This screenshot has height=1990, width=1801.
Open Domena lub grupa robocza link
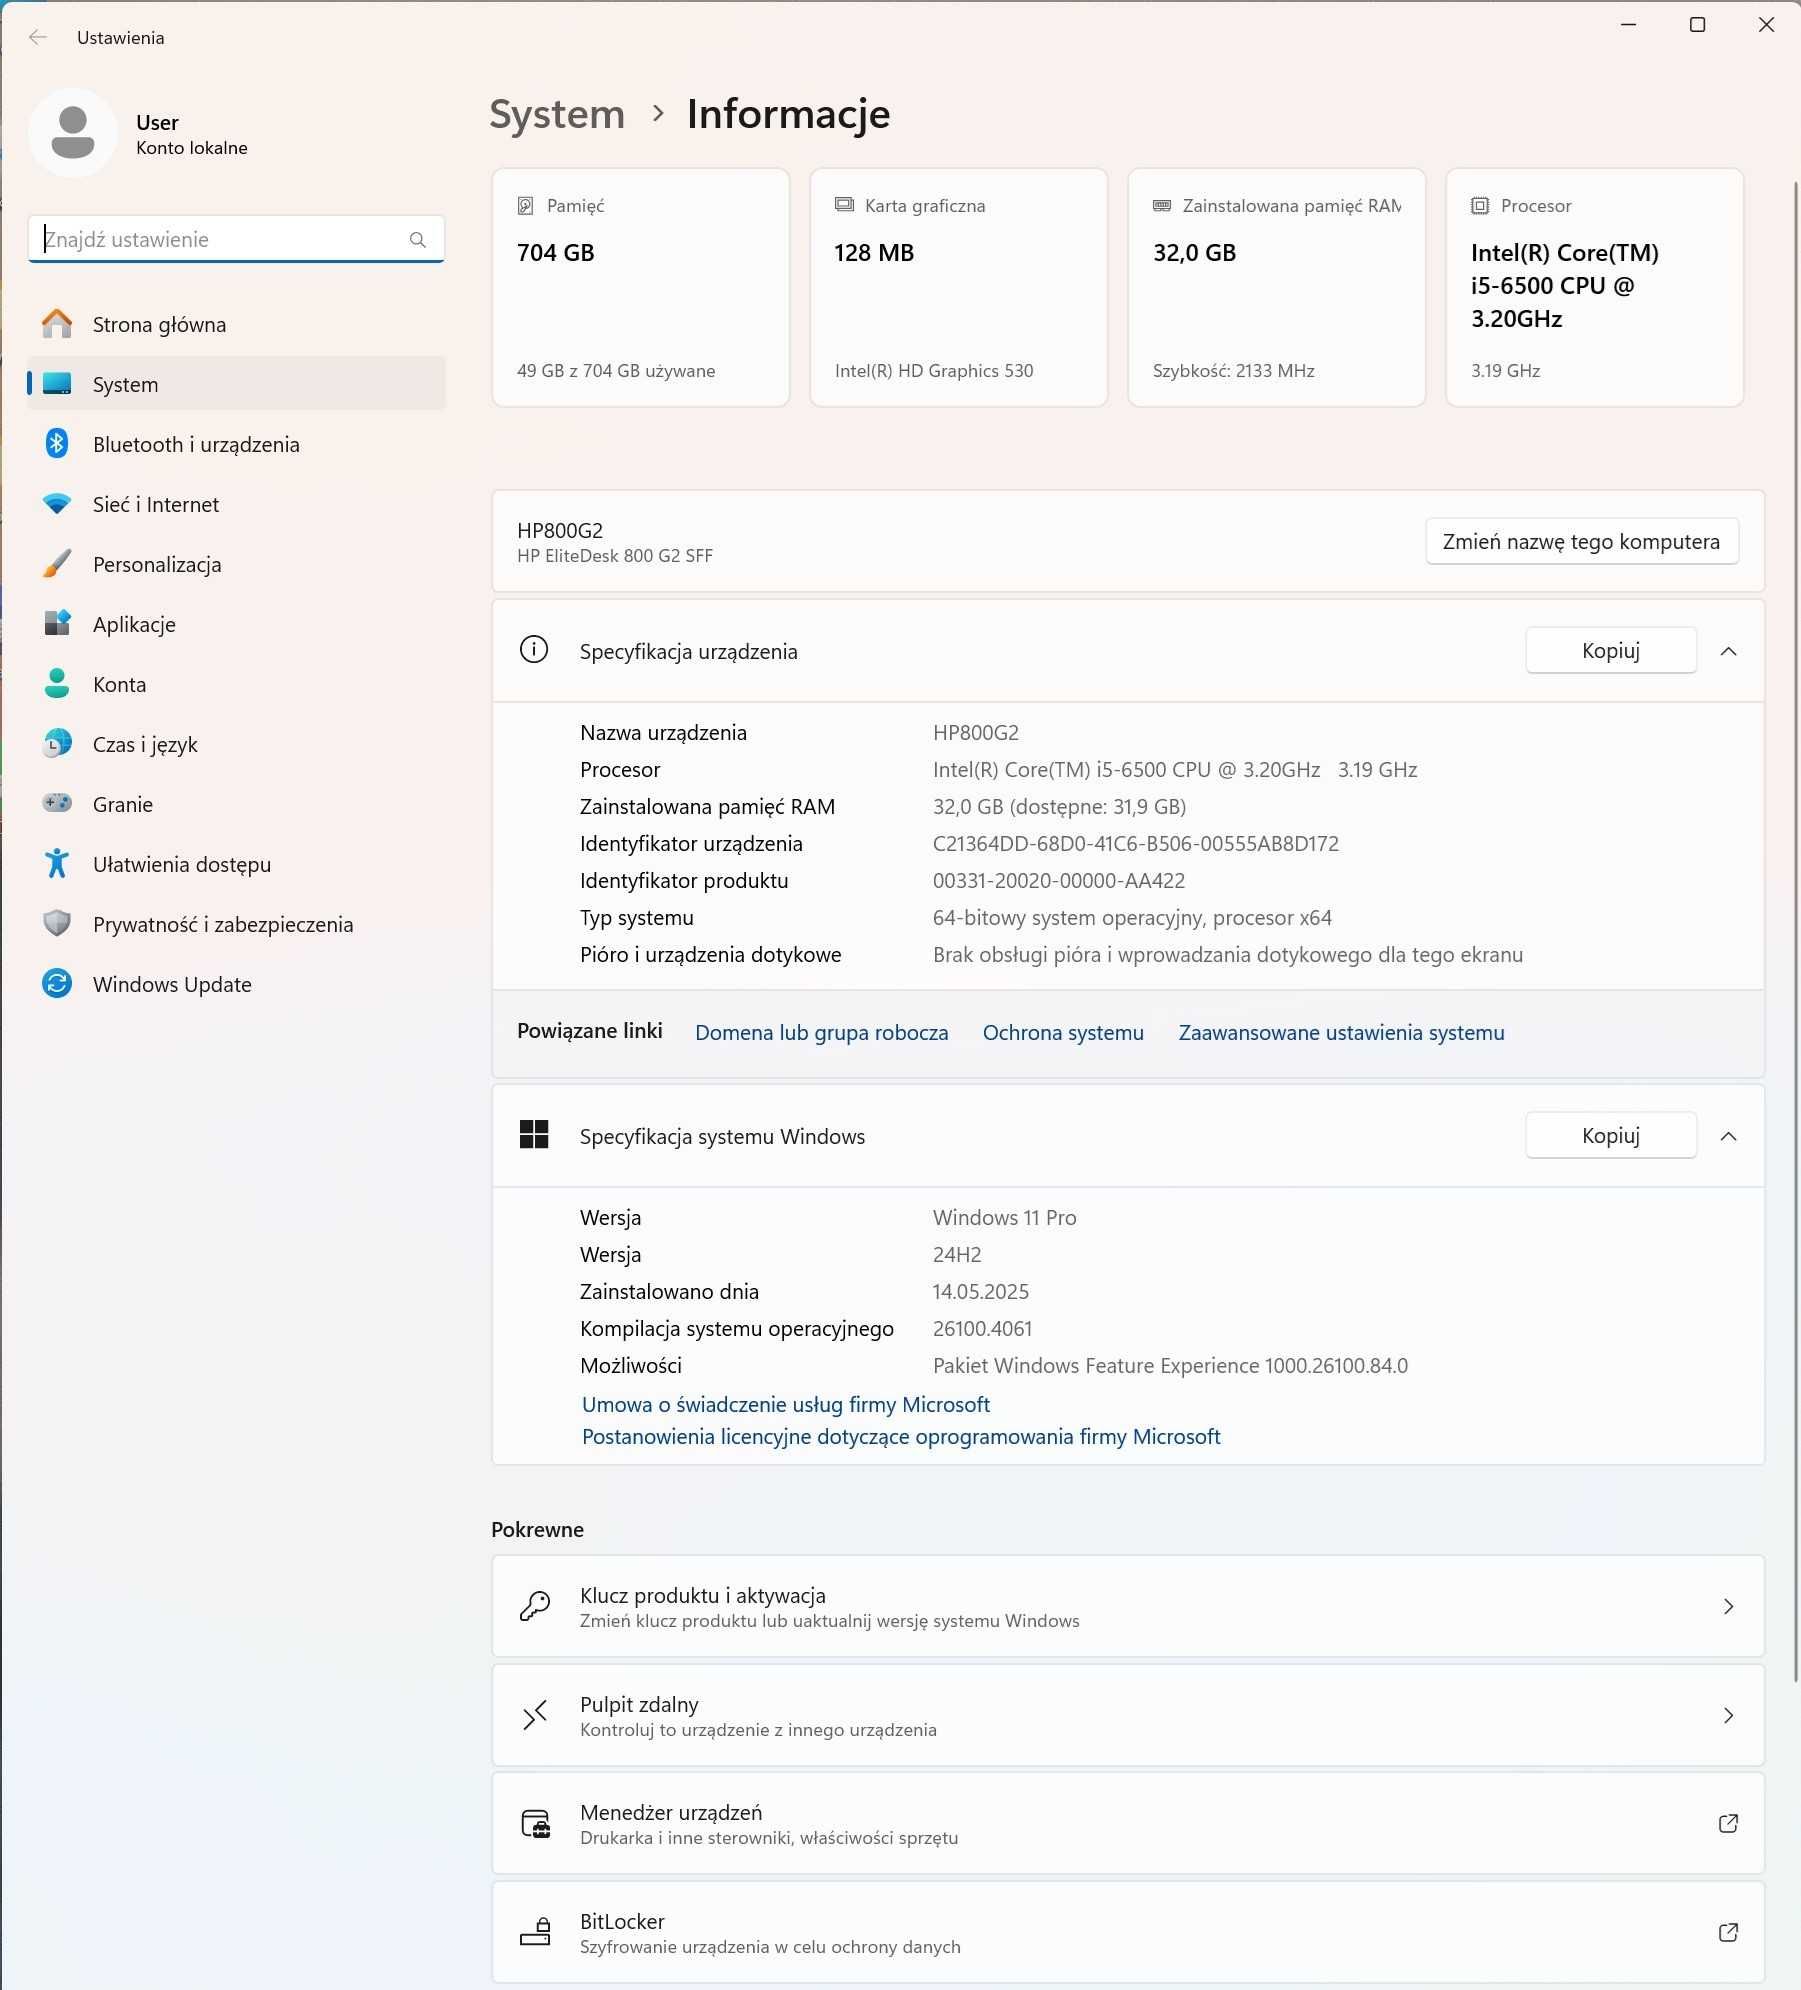[821, 1032]
